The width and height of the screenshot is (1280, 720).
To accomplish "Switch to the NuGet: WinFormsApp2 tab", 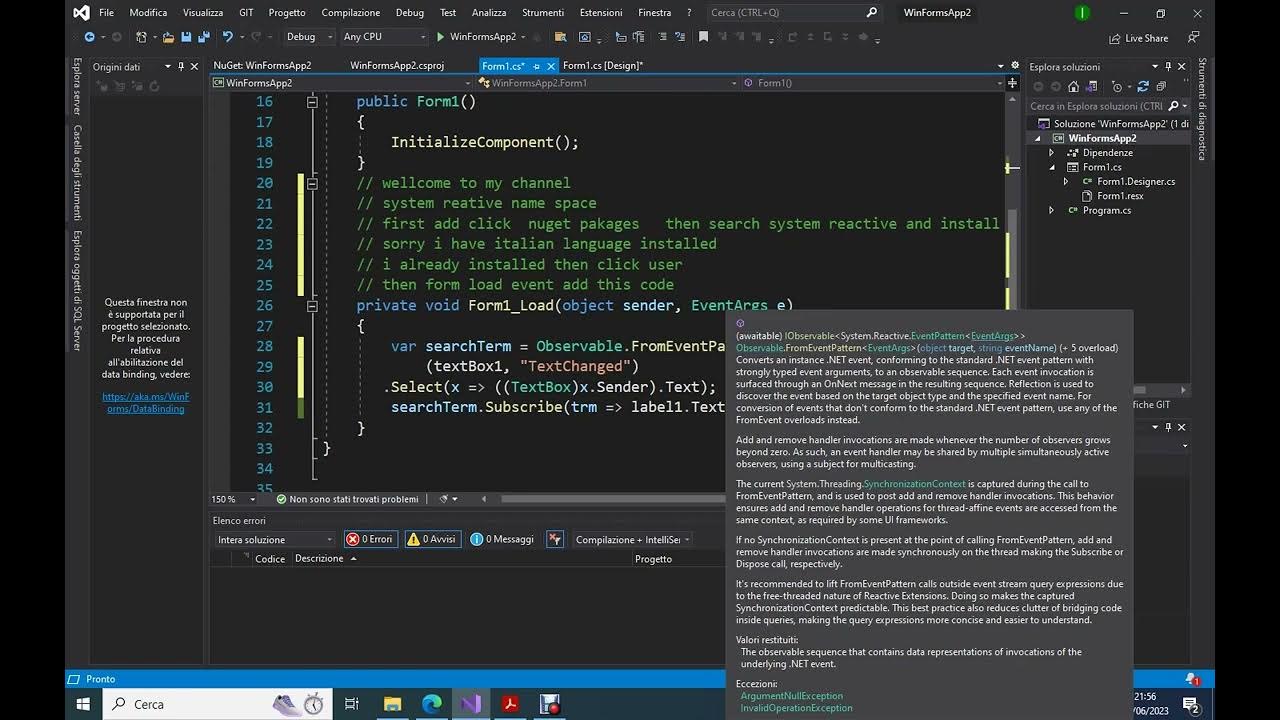I will coord(262,65).
